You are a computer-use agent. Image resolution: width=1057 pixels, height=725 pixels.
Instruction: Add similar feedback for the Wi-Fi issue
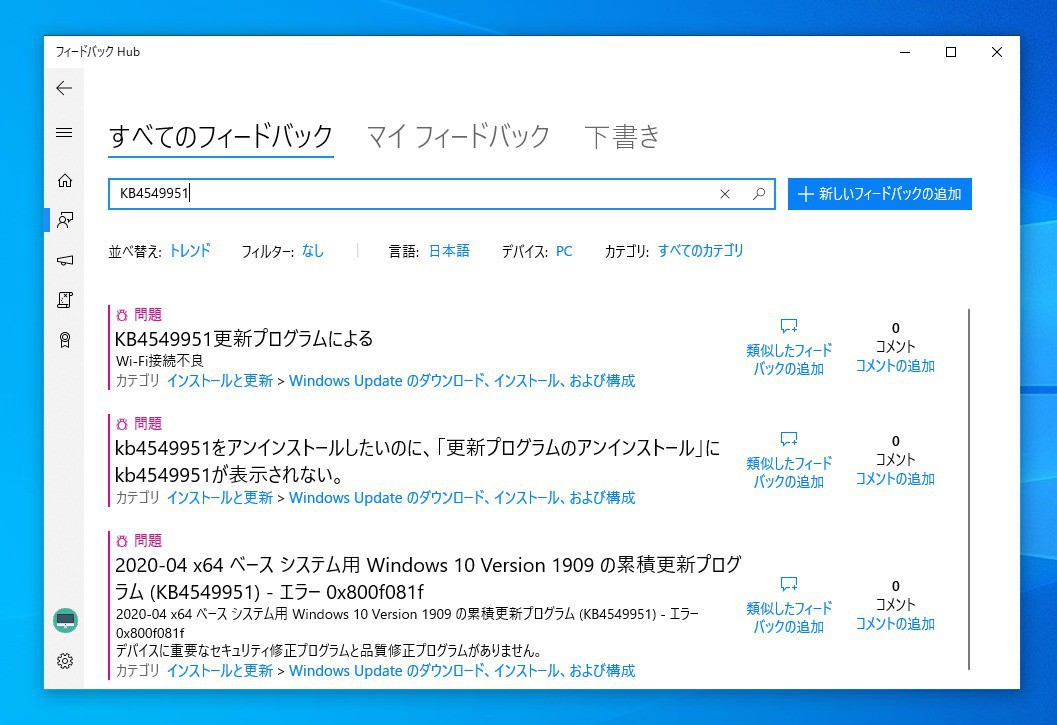tap(789, 347)
